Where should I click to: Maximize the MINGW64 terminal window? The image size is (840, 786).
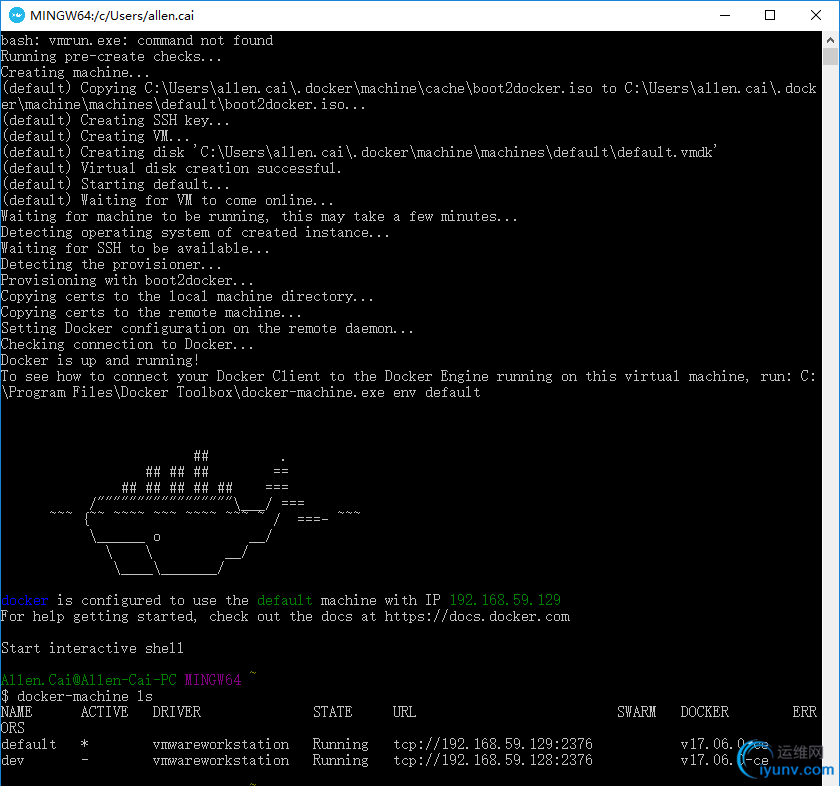click(770, 16)
